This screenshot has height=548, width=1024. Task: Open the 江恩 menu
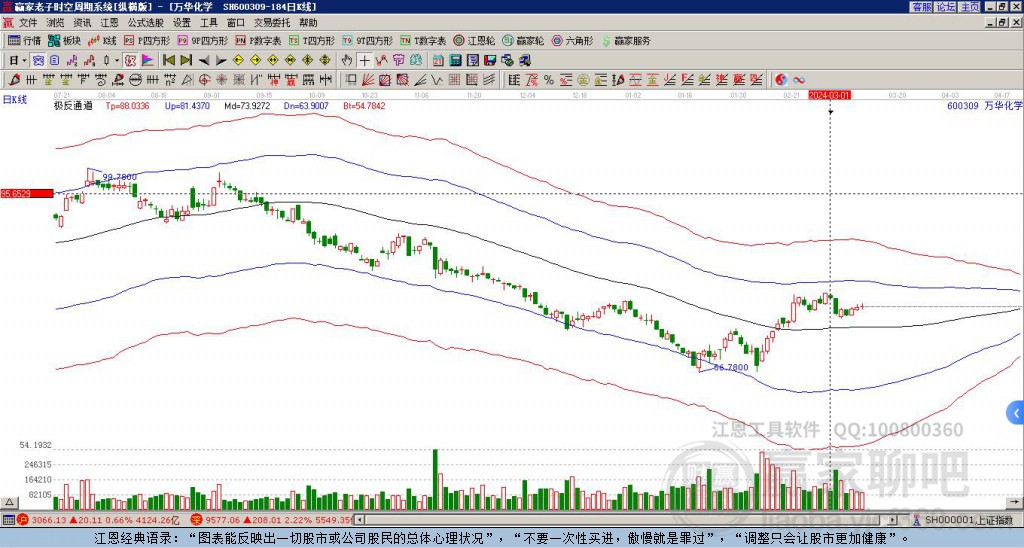pos(110,23)
